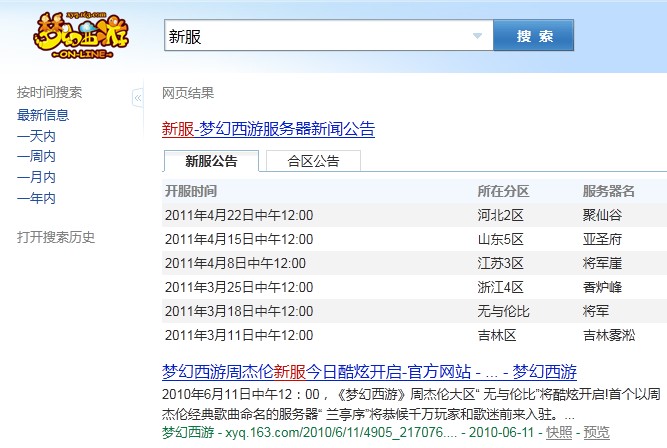Click the 河北2区 zone cell

coord(501,215)
